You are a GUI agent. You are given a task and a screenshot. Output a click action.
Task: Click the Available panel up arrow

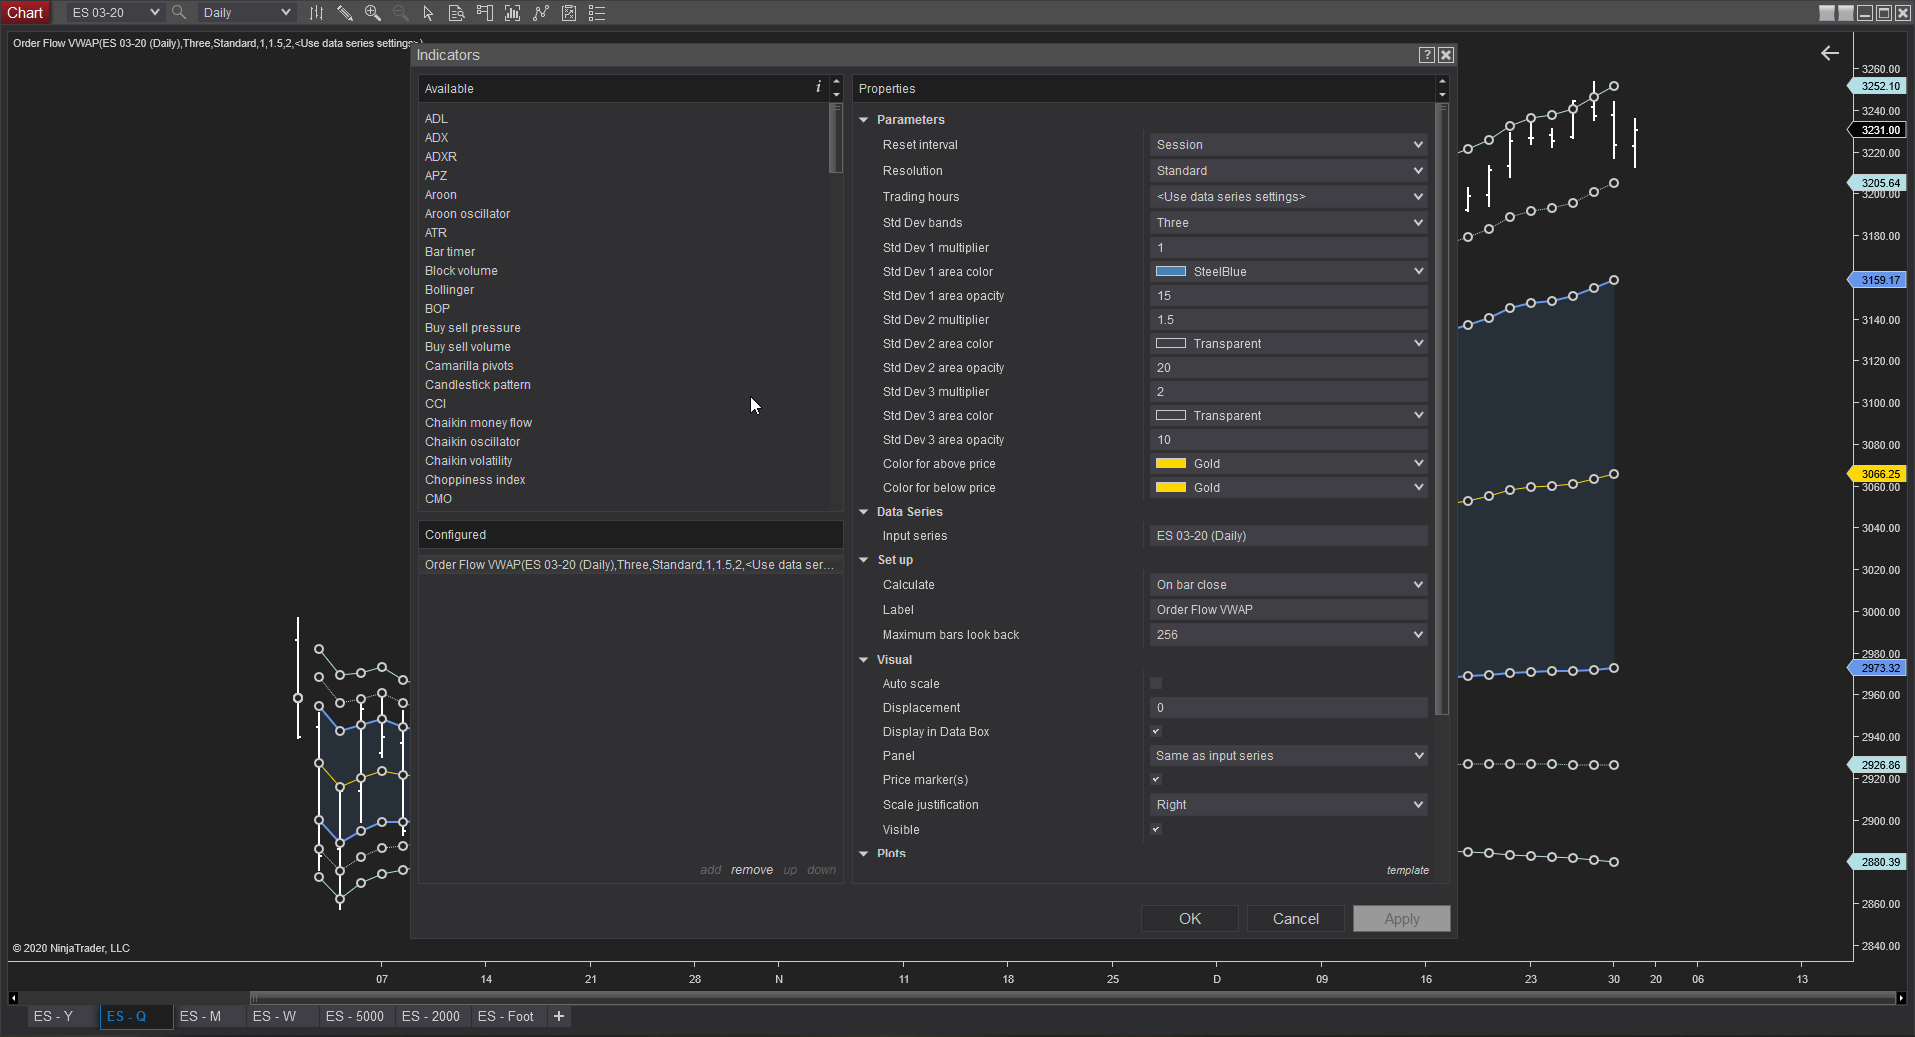tap(836, 82)
